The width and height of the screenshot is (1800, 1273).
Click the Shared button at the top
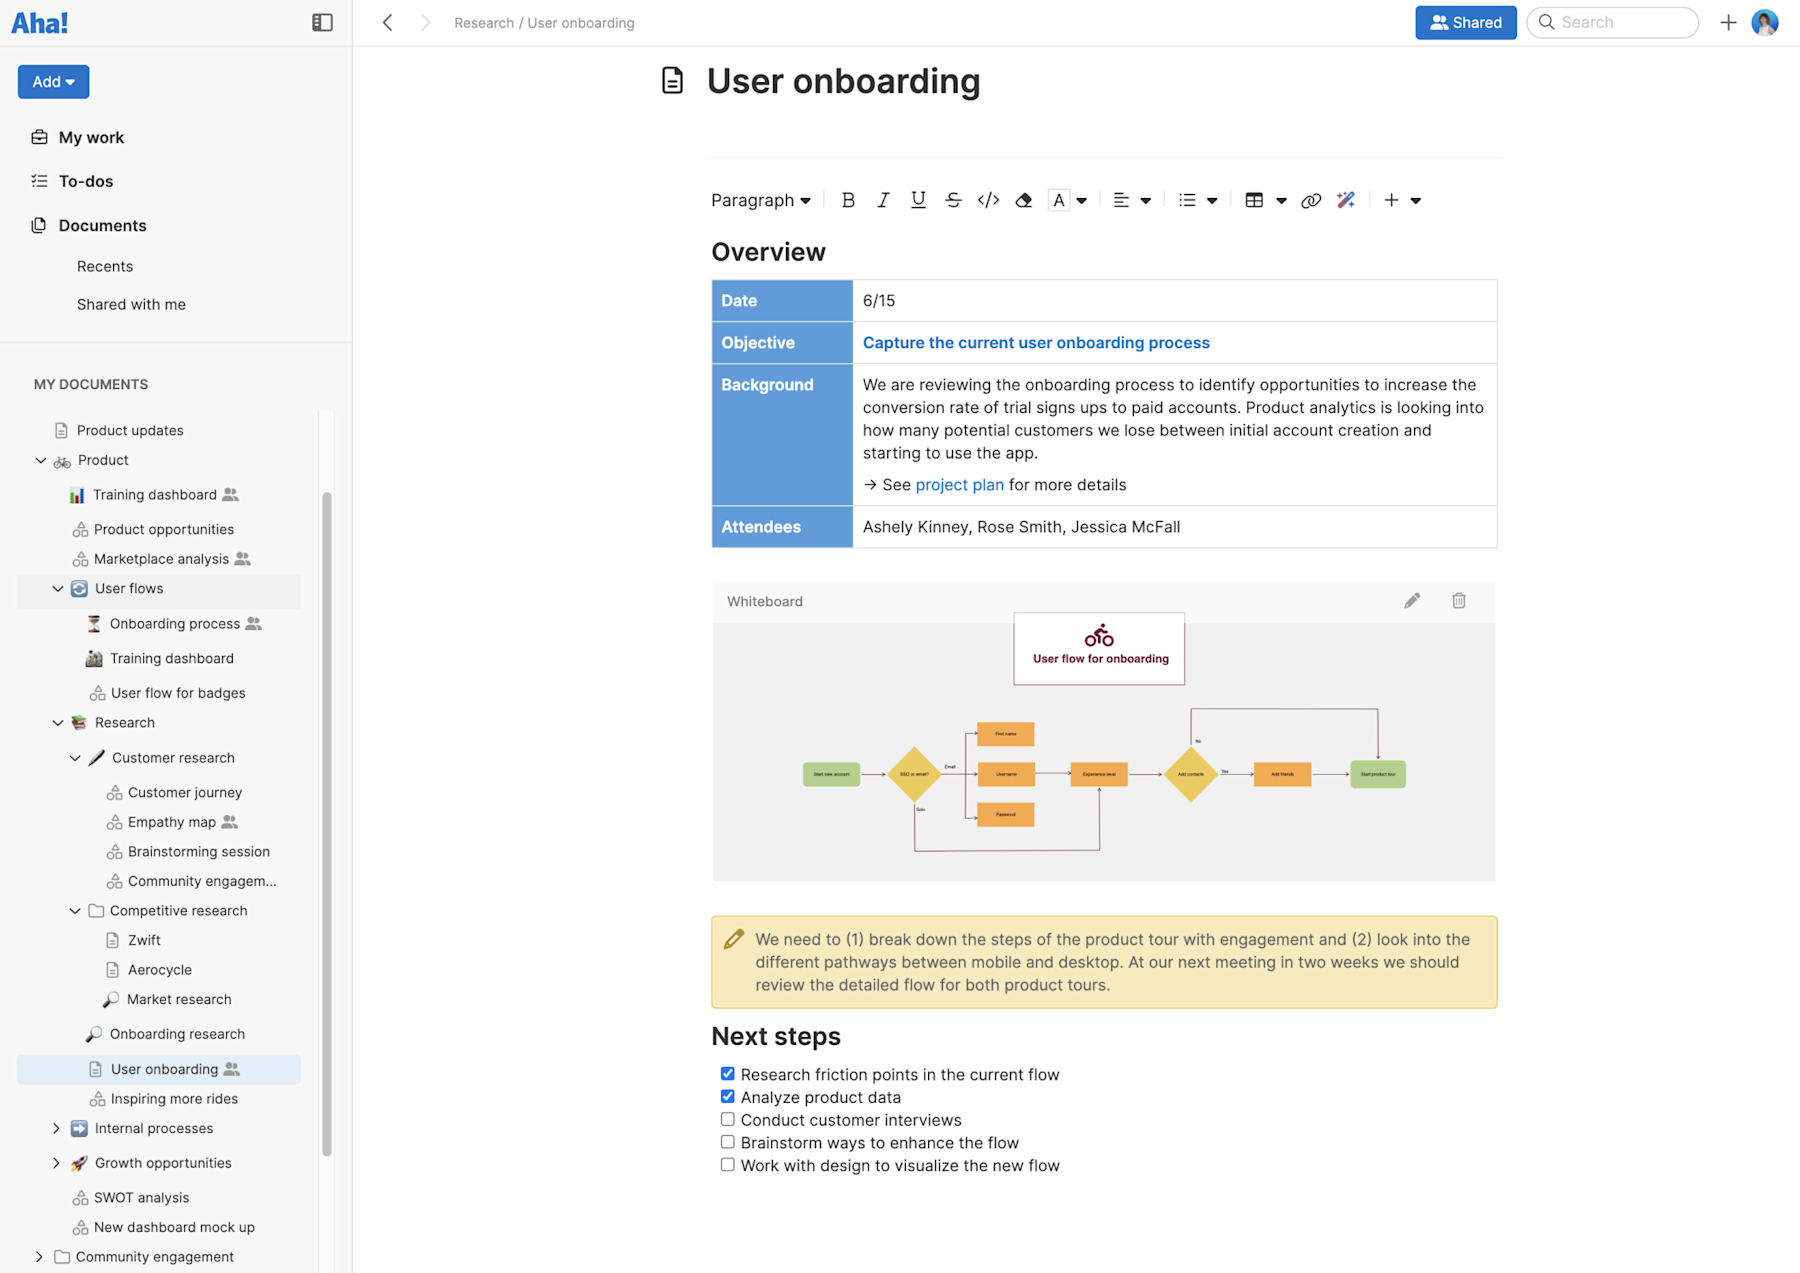1465,22
